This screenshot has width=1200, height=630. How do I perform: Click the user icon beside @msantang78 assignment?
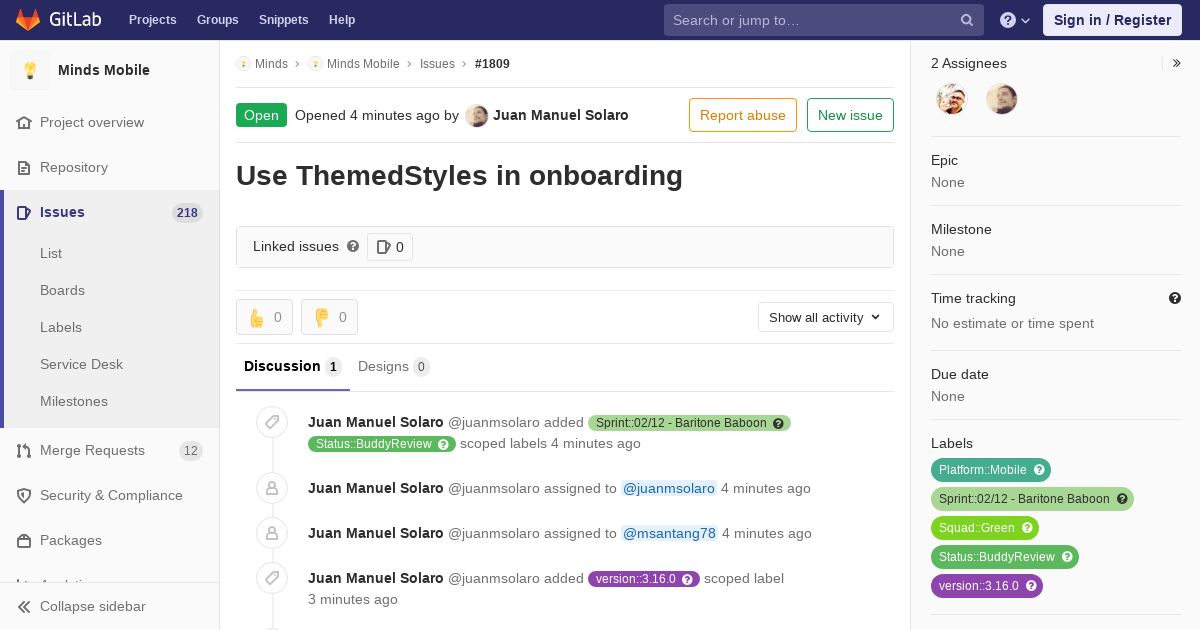click(272, 533)
